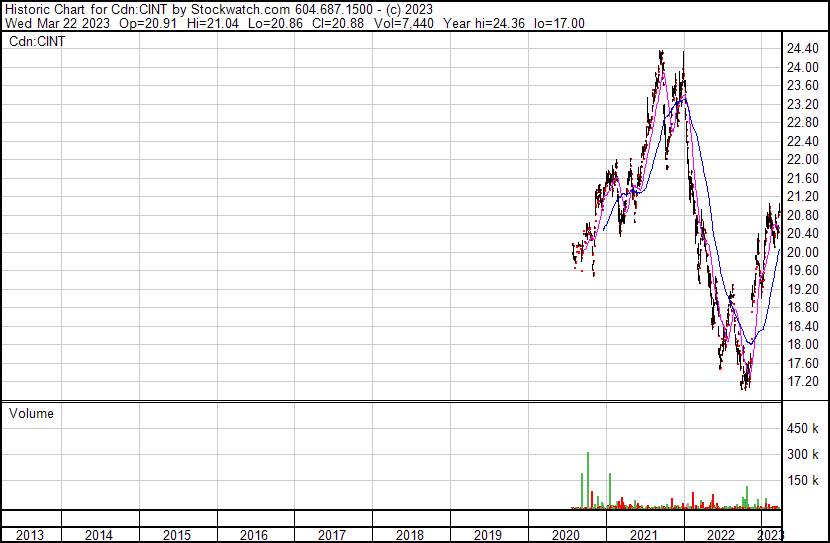Select the 17.20 price axis label
Viewport: 830px width, 543px height.
[x=806, y=382]
